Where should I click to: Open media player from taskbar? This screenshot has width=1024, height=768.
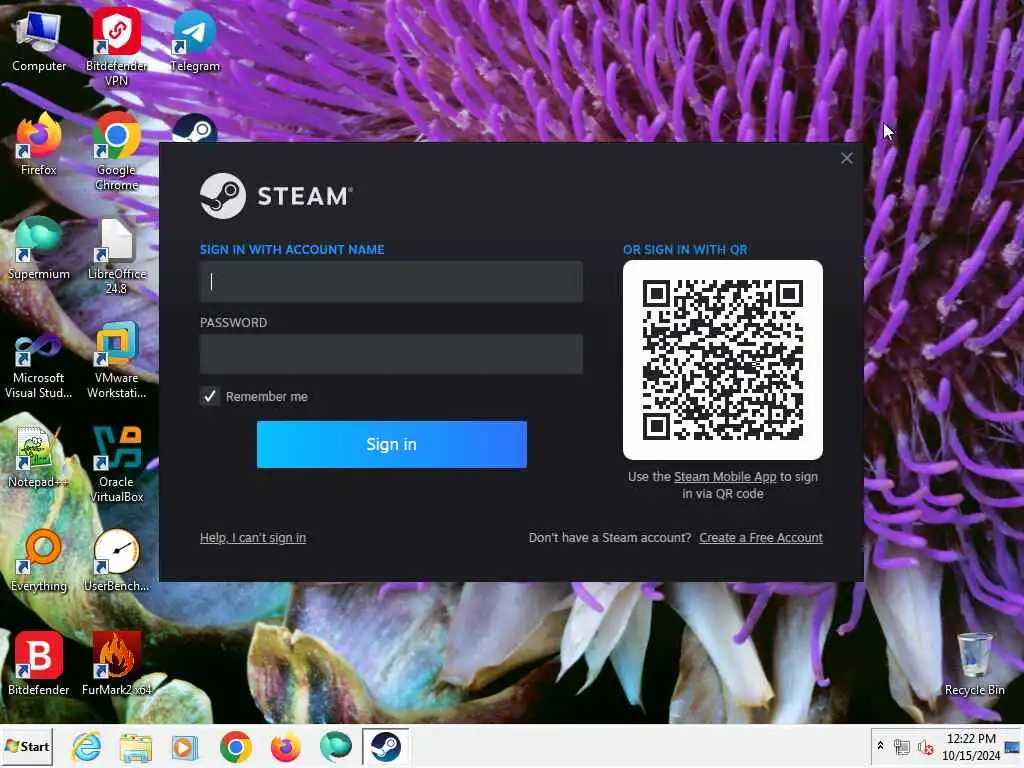pyautogui.click(x=185, y=746)
